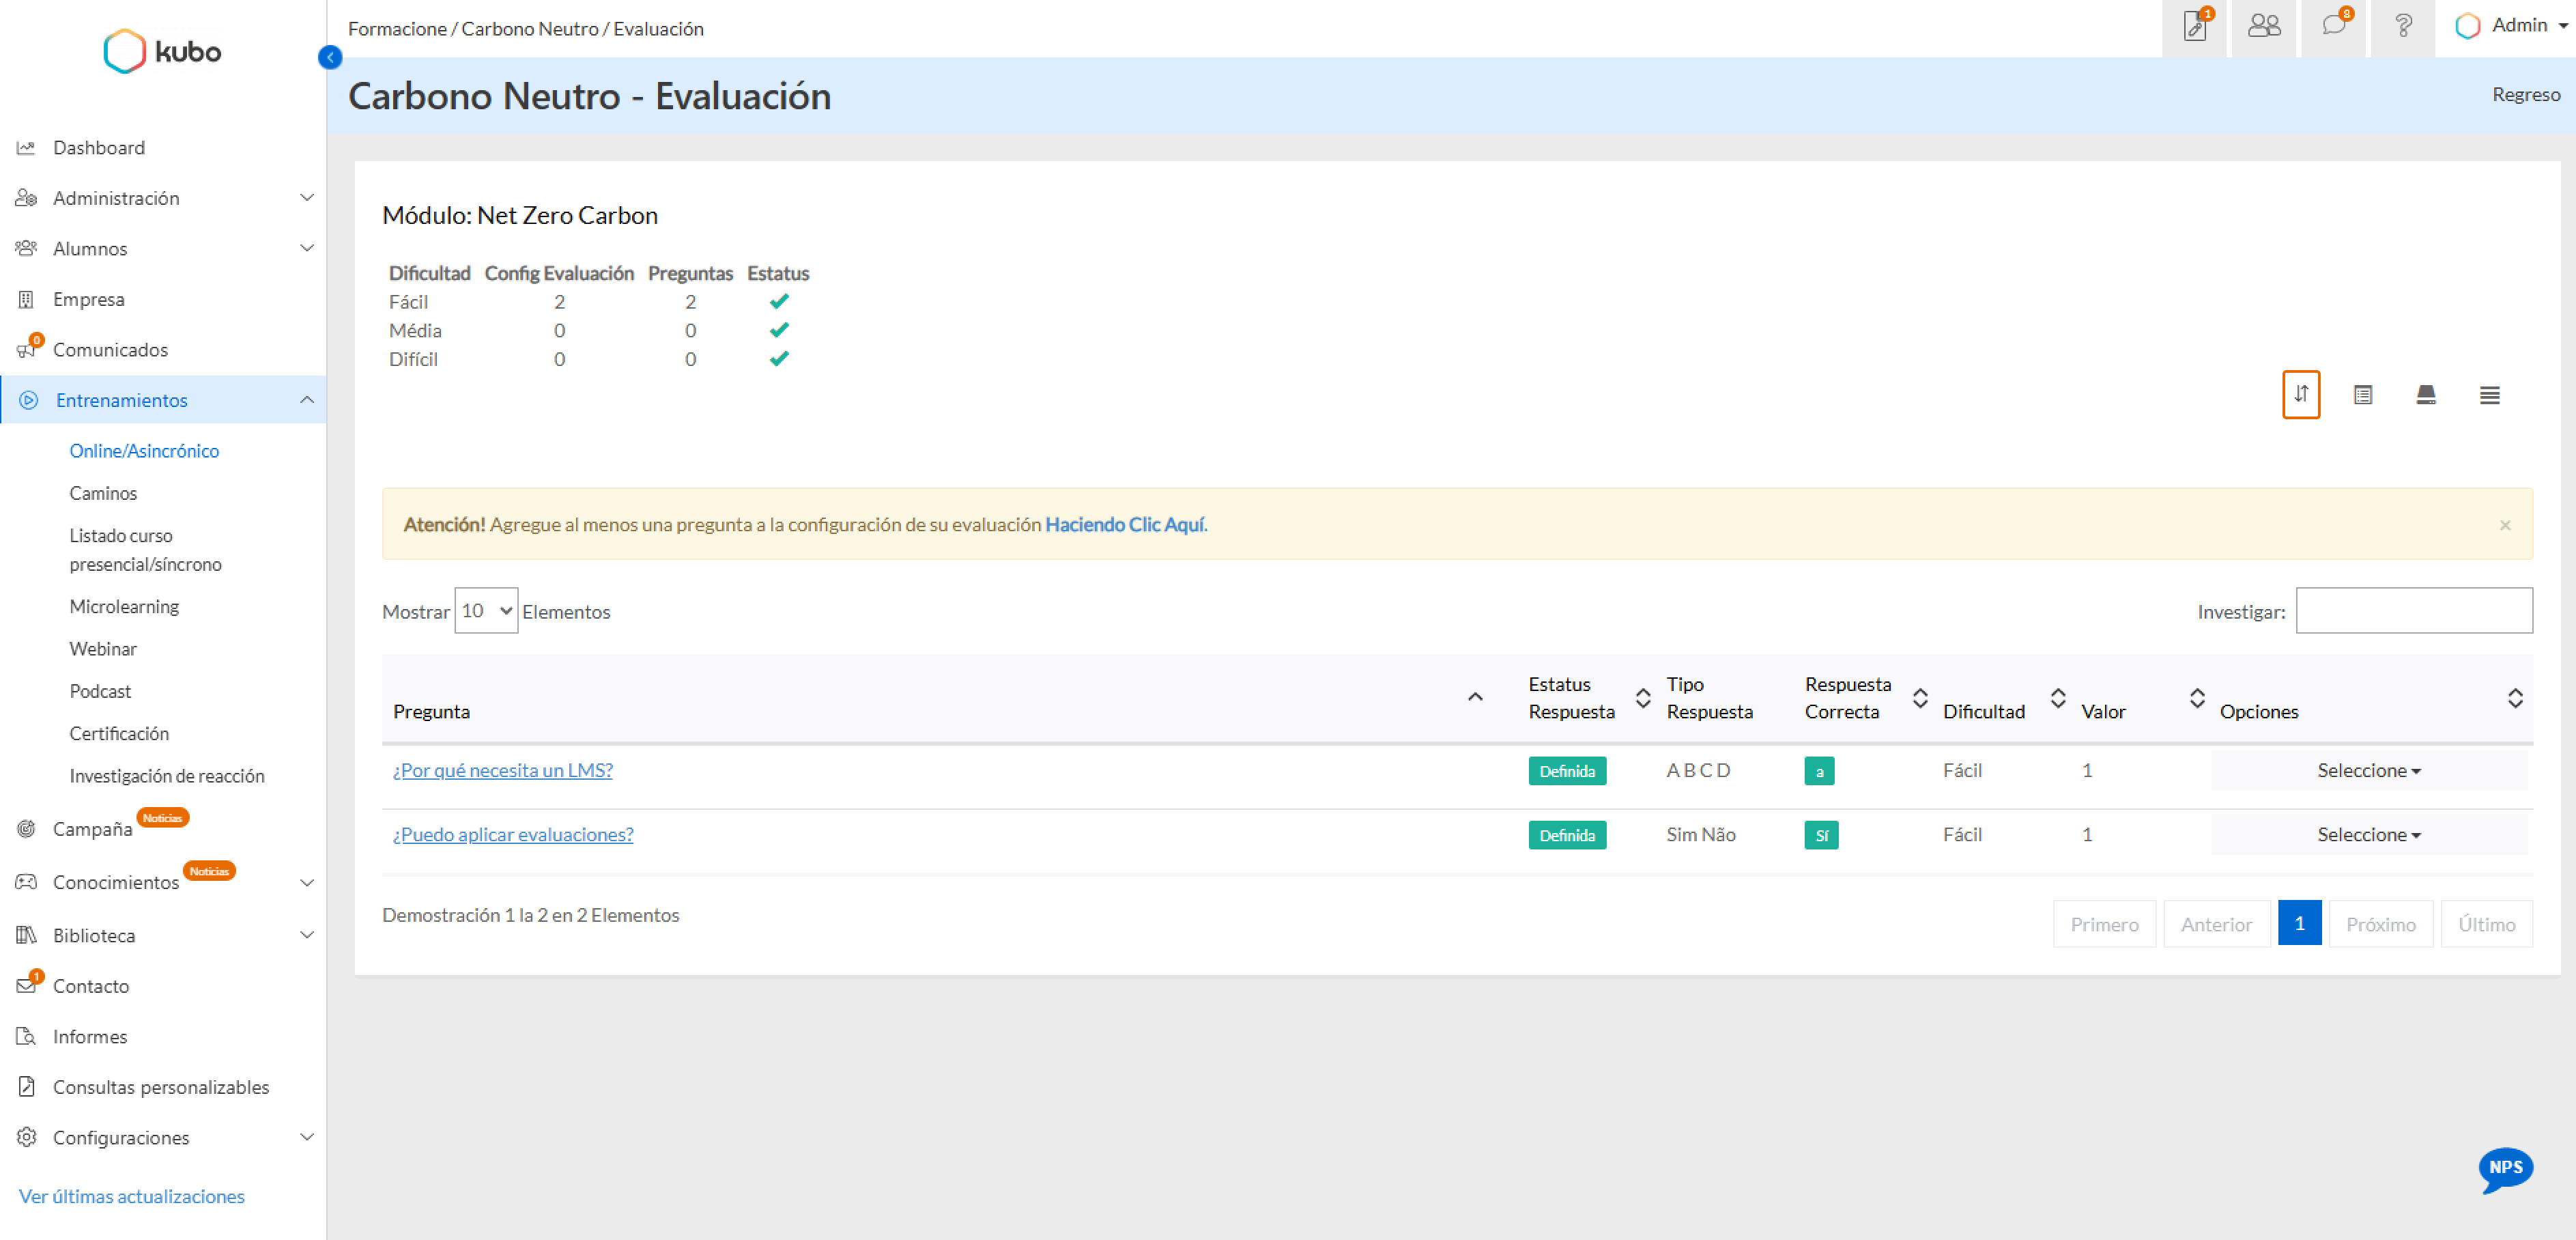The height and width of the screenshot is (1240, 2576).
Task: Open the NPS feedback bubble
Action: 2505,1168
